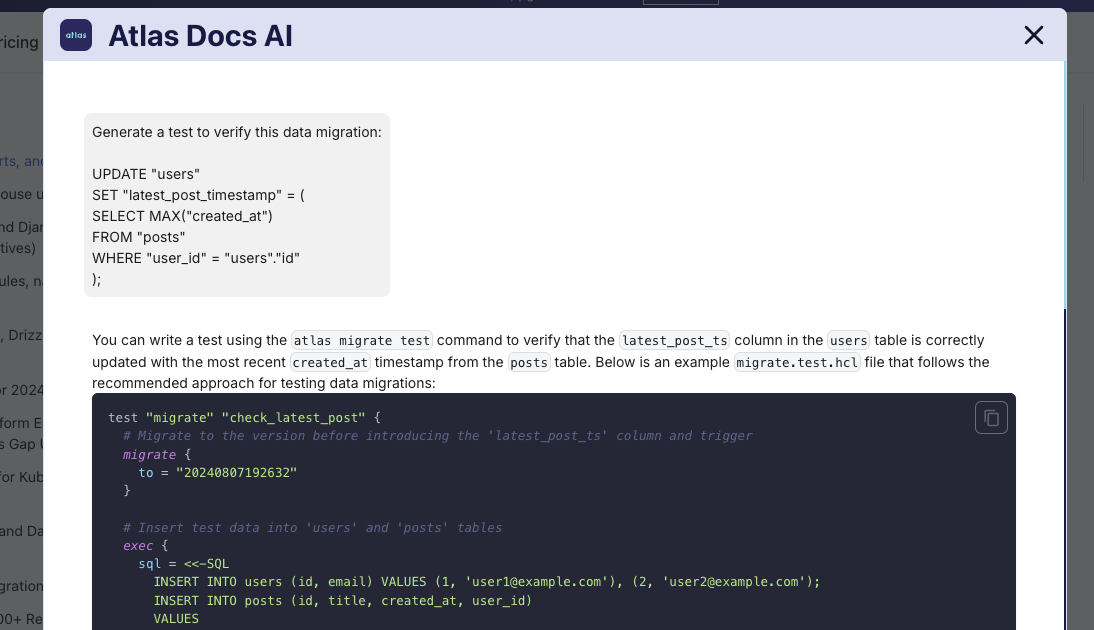
Task: Copy the code snippet using the copy icon
Action: tap(990, 417)
